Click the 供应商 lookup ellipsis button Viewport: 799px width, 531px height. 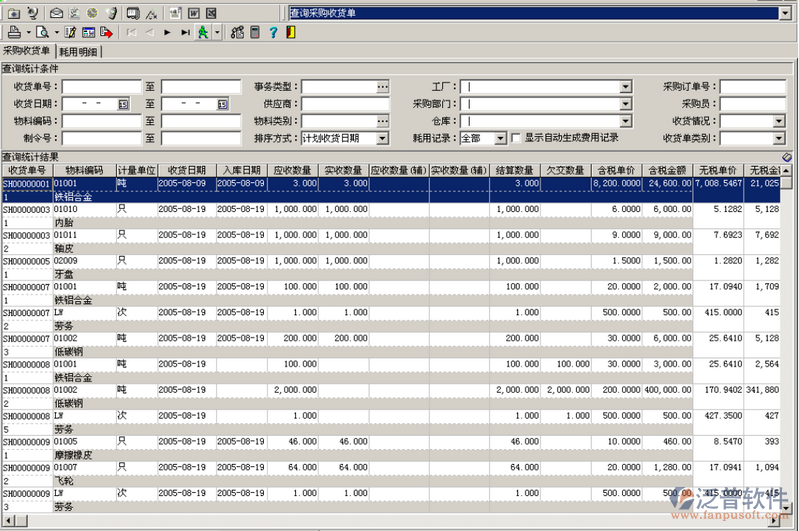381,104
